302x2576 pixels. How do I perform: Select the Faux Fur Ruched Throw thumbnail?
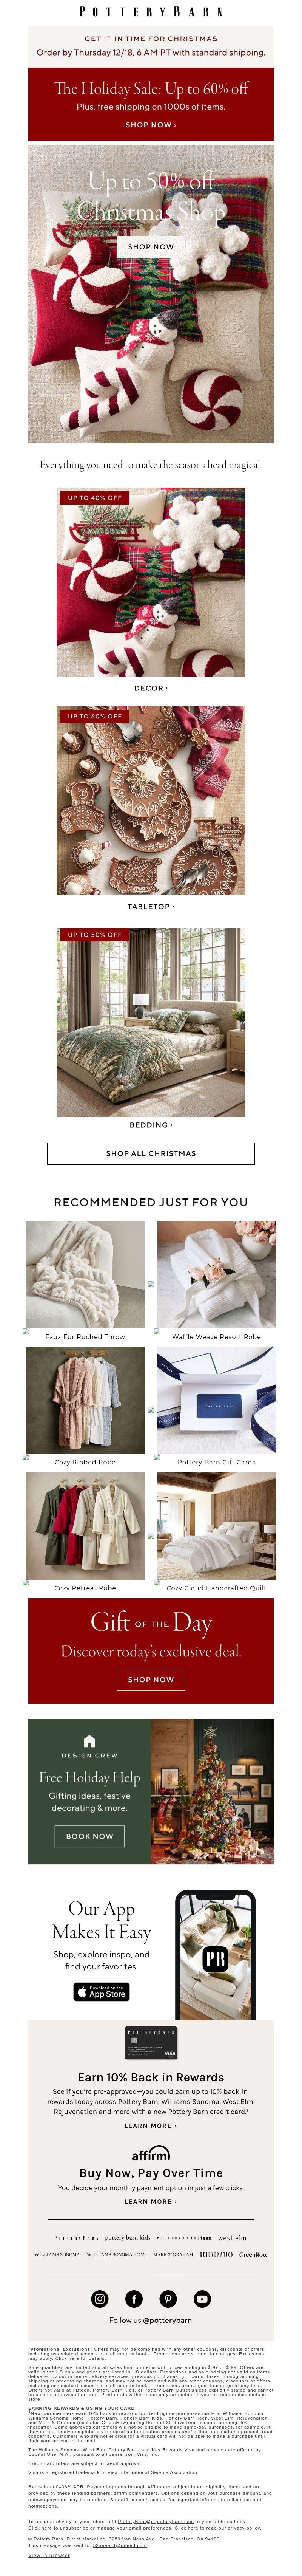tap(85, 1274)
